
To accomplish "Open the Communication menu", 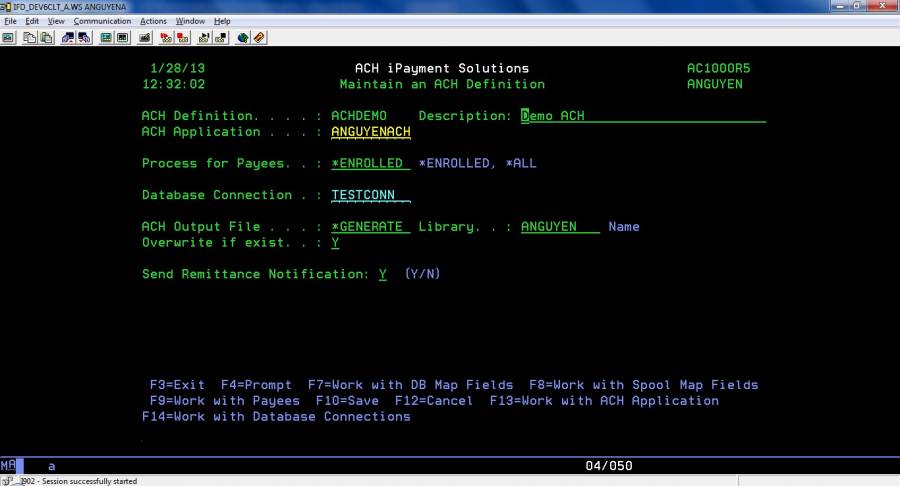I will 101,21.
